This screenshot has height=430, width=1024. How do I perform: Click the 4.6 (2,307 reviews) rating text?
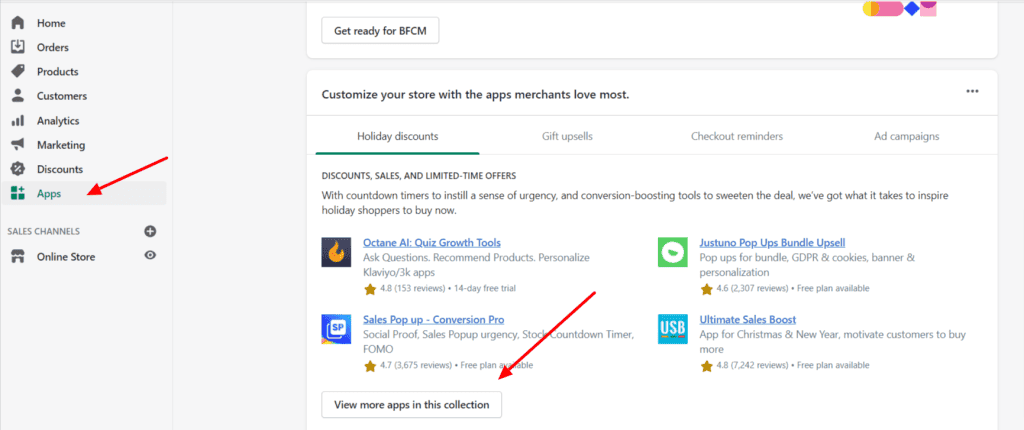(x=752, y=288)
